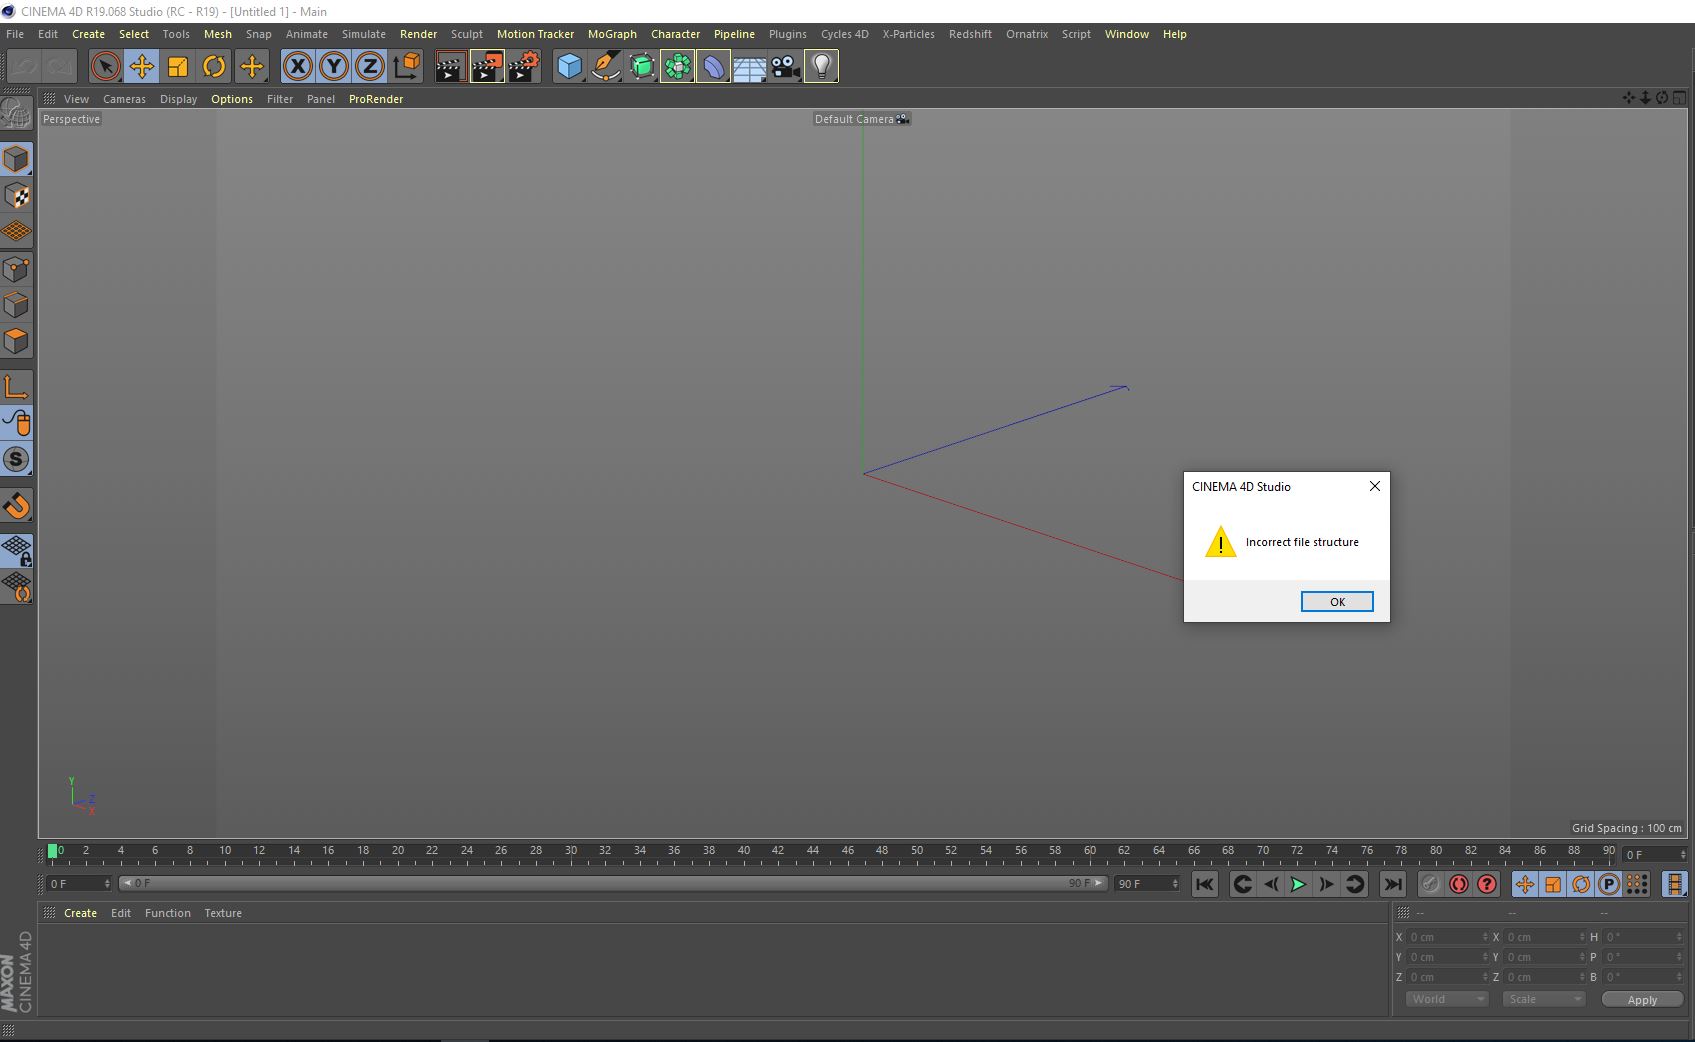
Task: Click frame 44 on timeline ruler
Action: coord(812,851)
